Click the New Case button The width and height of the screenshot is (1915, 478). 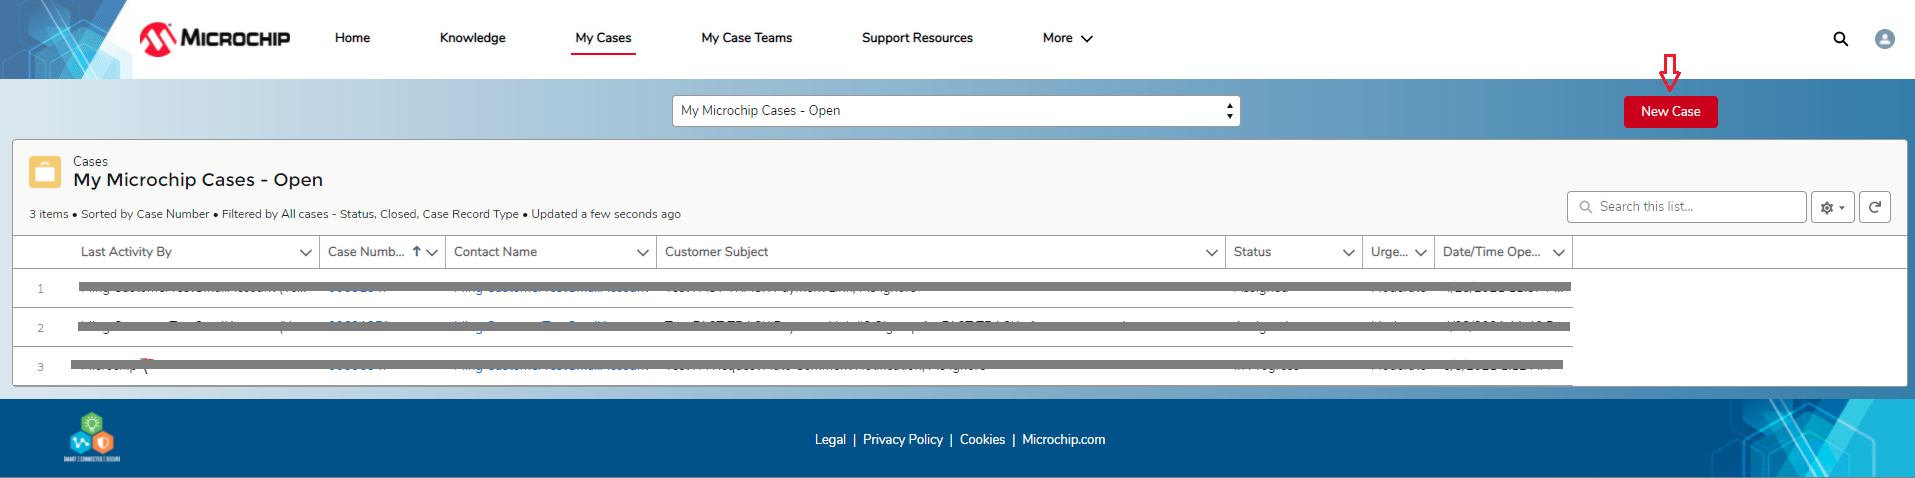1671,112
